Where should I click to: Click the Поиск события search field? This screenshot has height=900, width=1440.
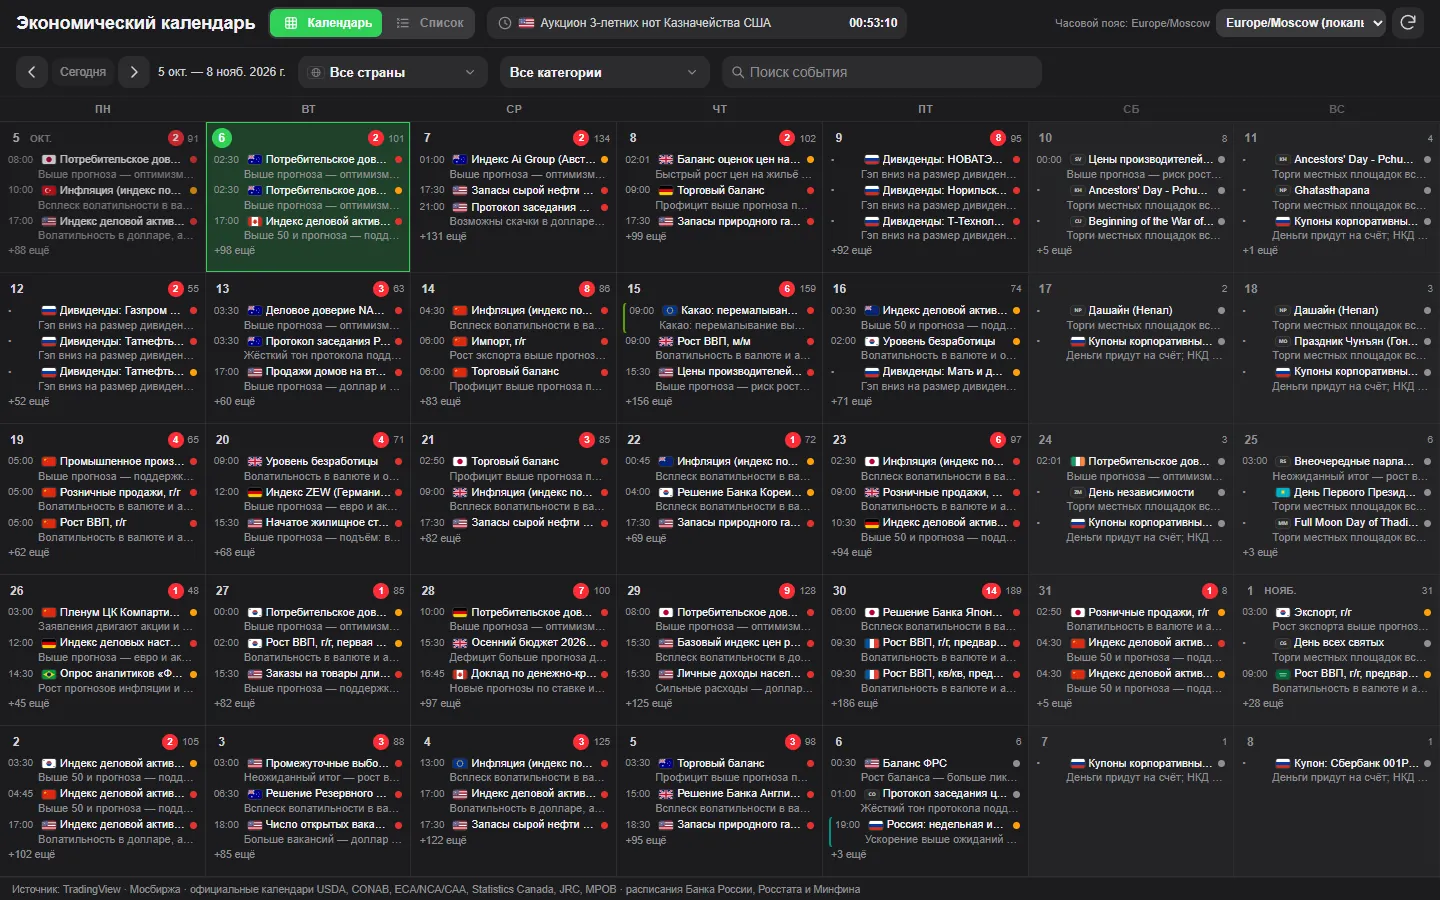pyautogui.click(x=881, y=72)
